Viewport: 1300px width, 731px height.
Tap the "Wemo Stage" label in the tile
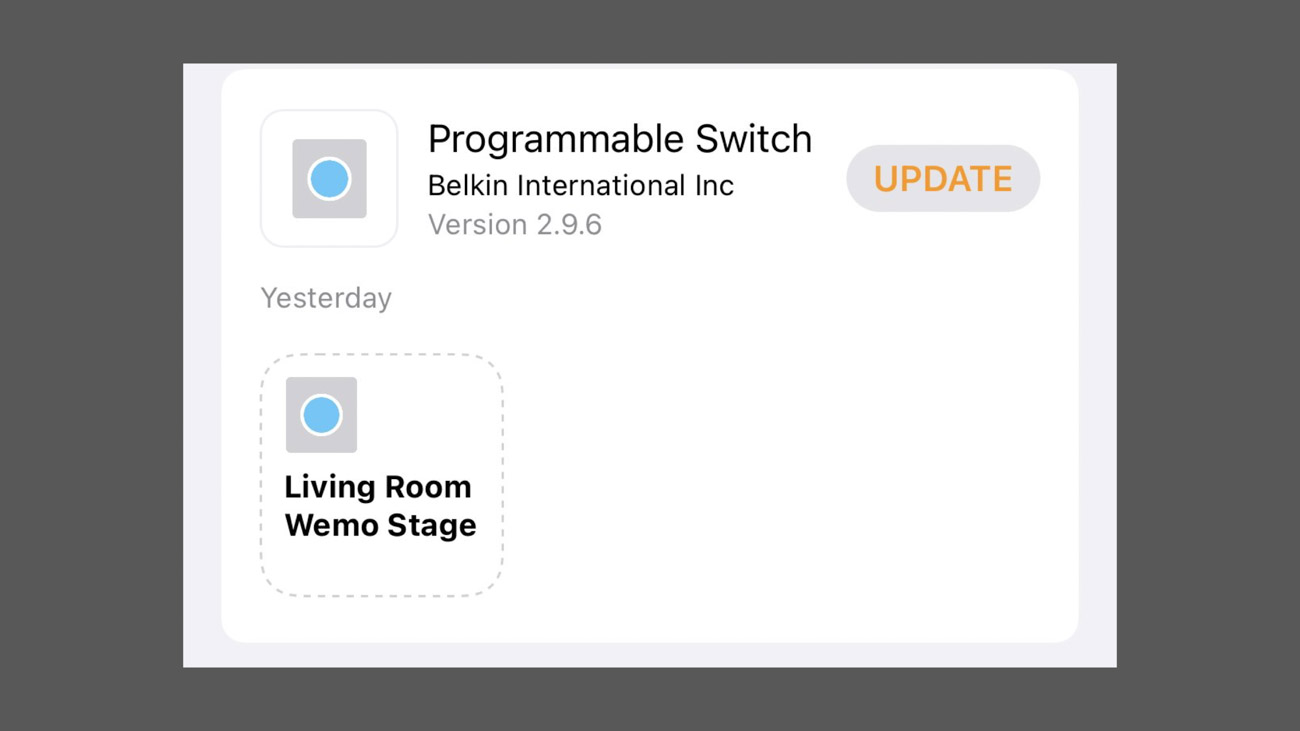(380, 525)
